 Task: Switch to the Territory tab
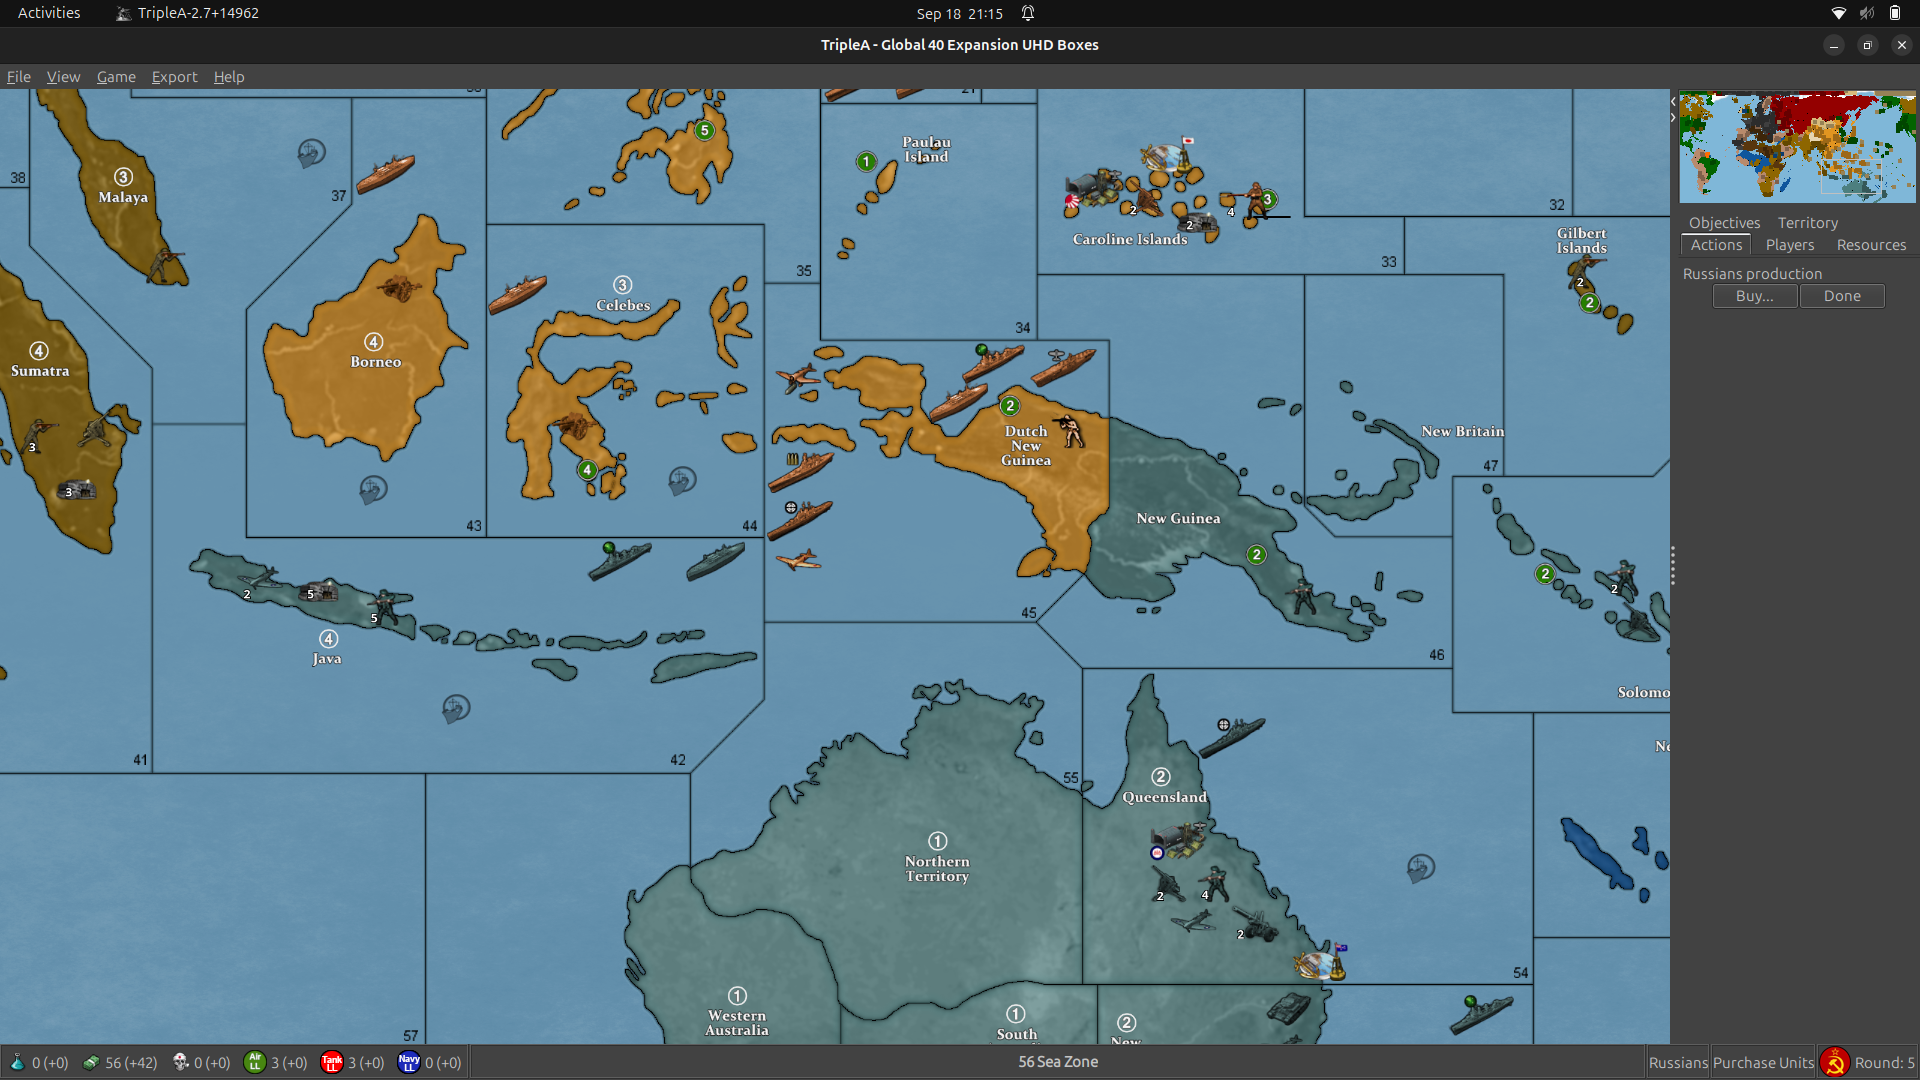pyautogui.click(x=1807, y=223)
